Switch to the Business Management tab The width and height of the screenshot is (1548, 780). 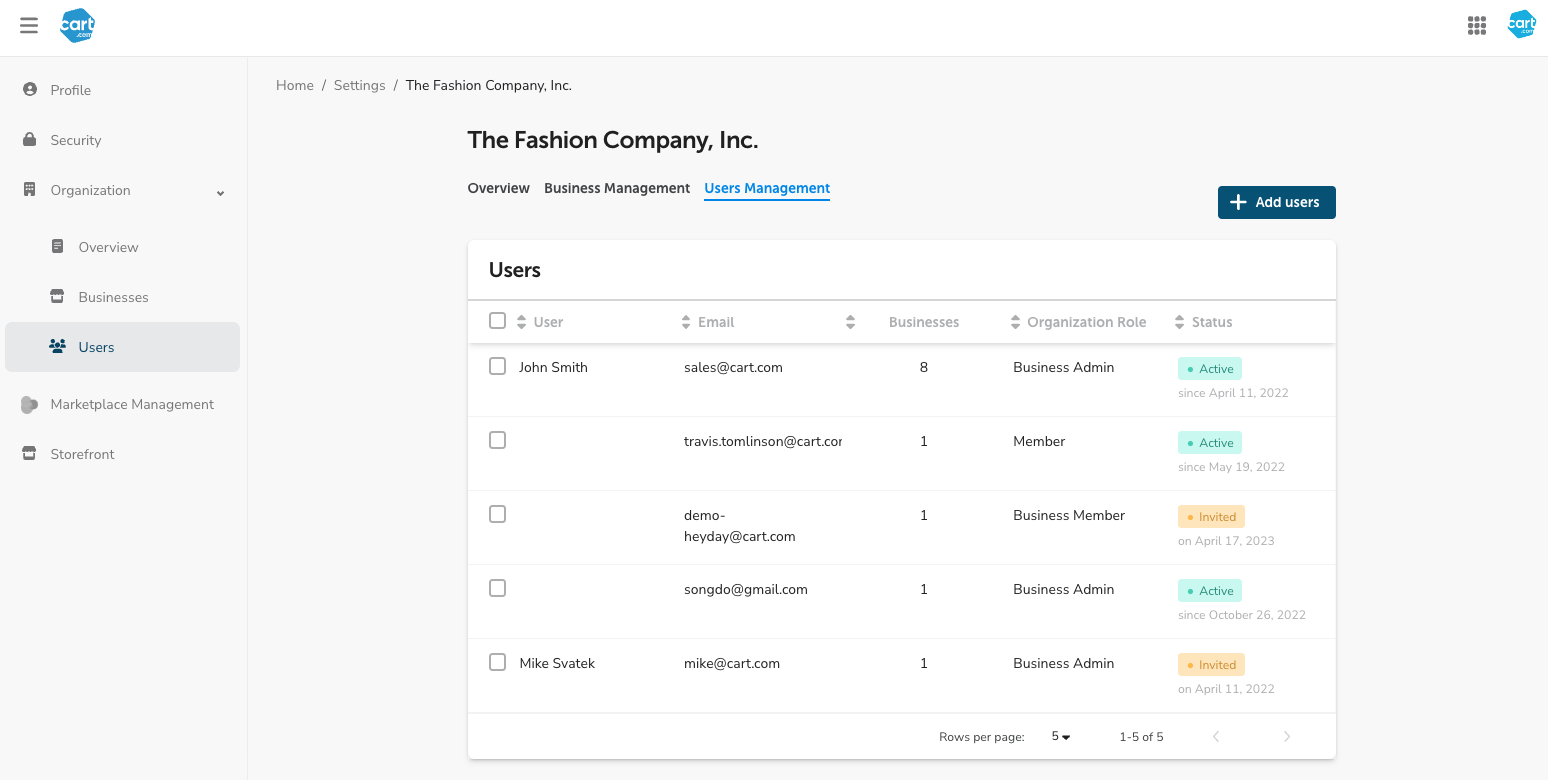[x=617, y=188]
